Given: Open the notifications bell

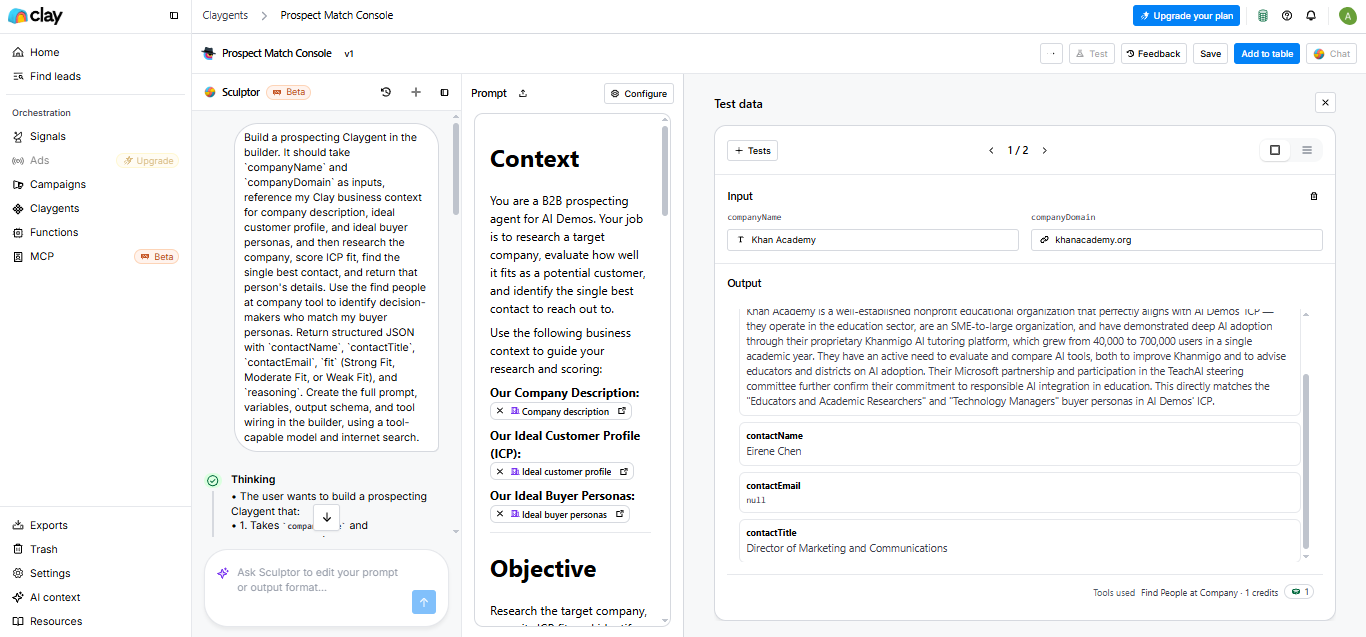Looking at the screenshot, I should 1311,15.
